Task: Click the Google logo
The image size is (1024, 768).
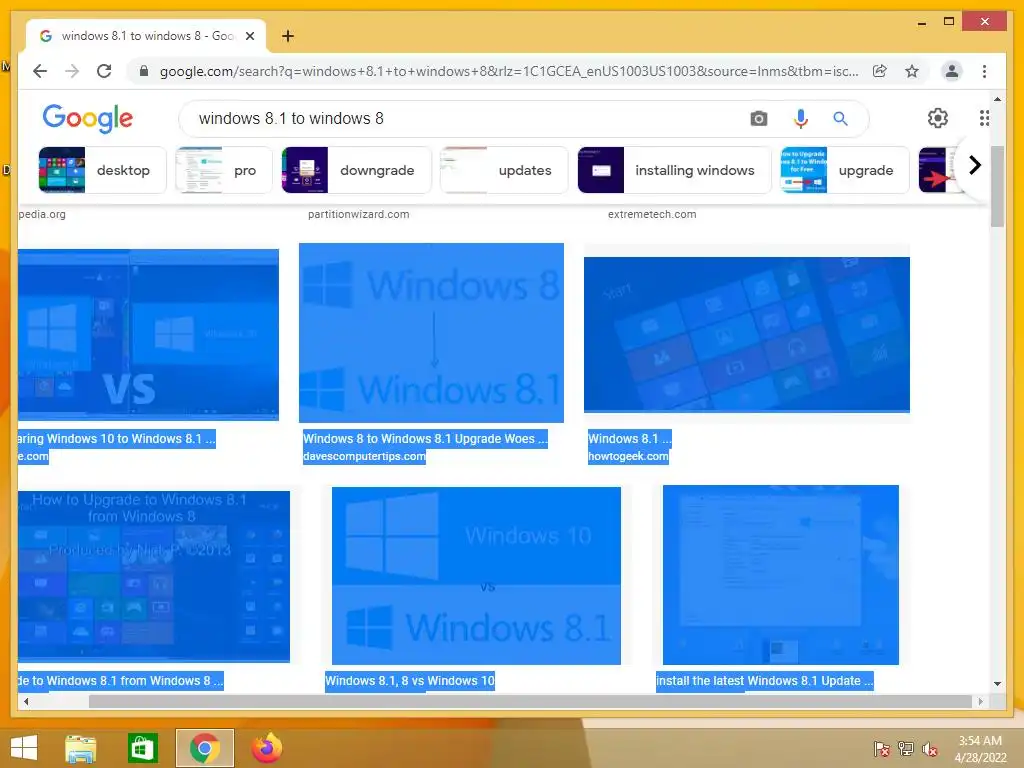Action: pos(88,118)
